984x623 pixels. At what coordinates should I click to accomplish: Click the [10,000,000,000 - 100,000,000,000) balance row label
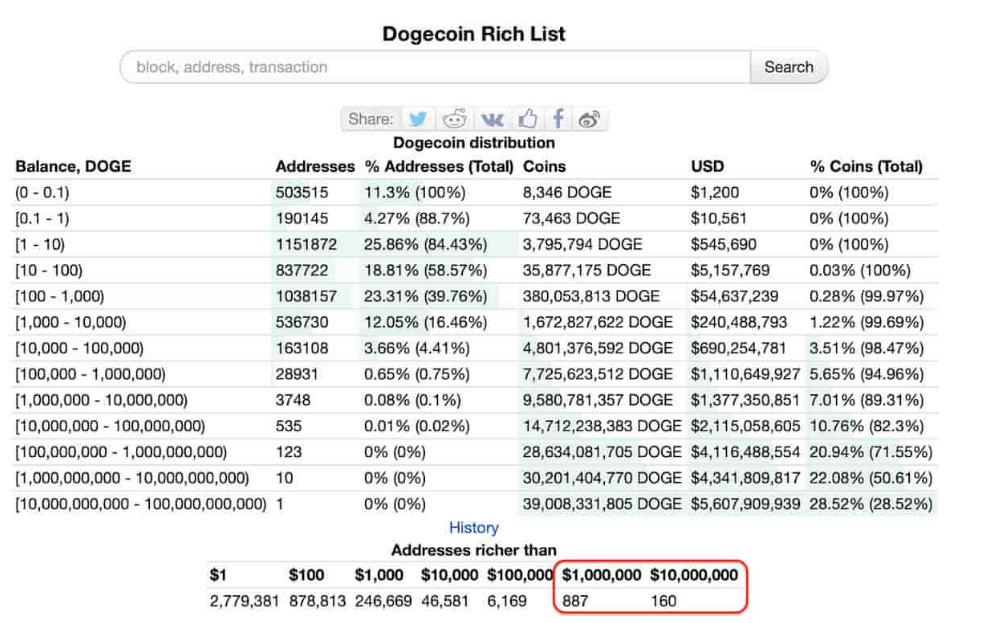point(141,504)
